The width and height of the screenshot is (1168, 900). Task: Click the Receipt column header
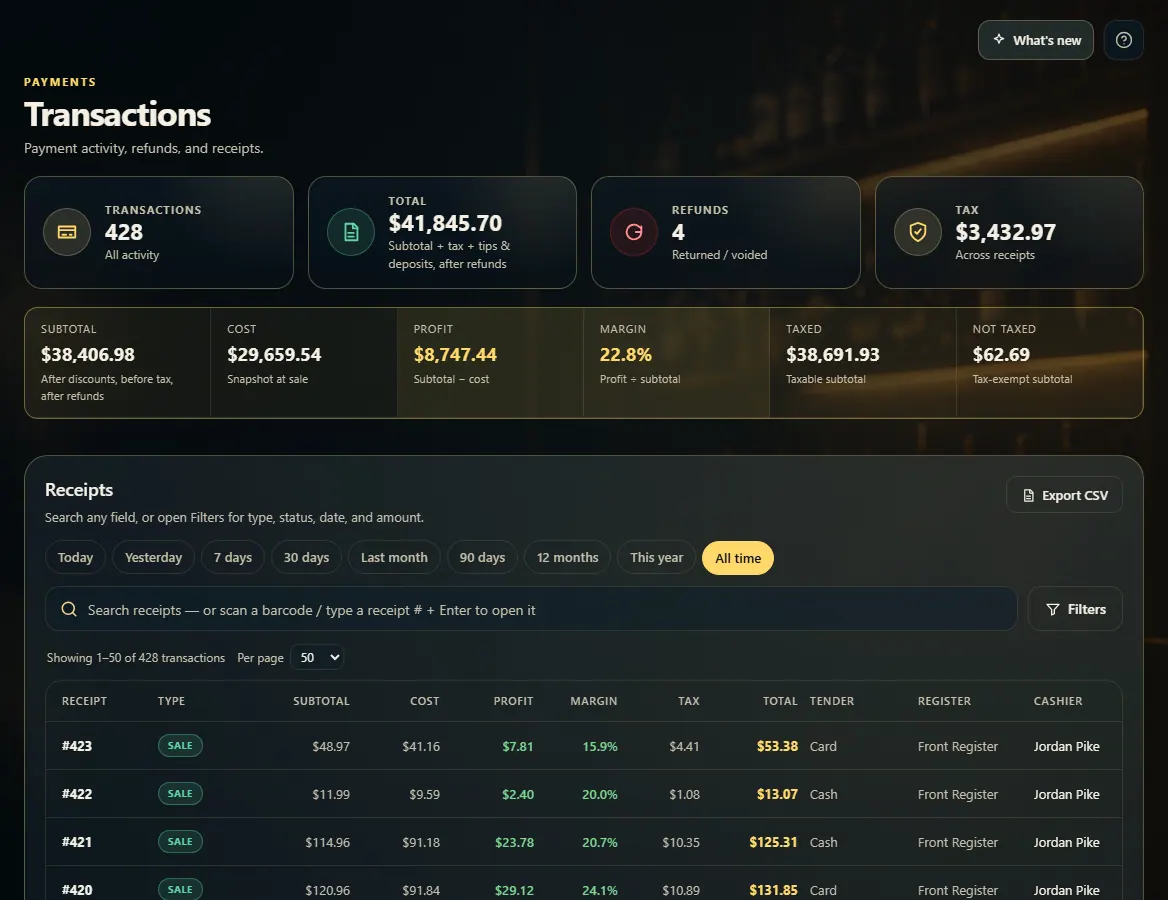(84, 701)
